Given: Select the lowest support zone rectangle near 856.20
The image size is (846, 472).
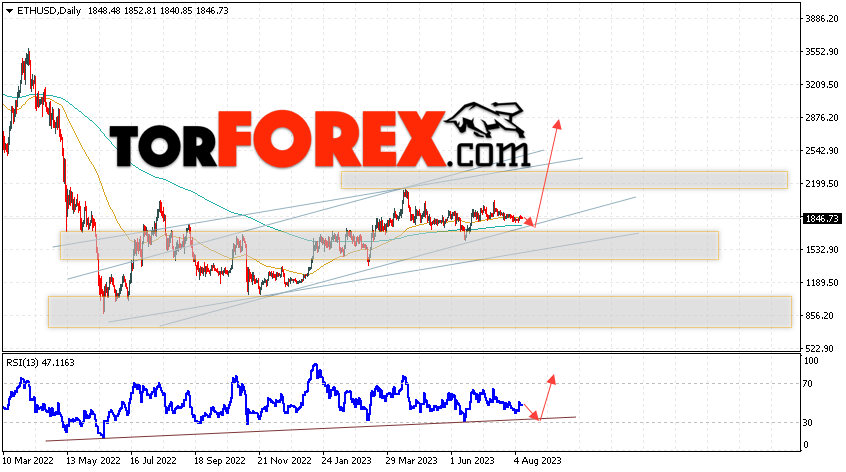Looking at the screenshot, I should 420,312.
